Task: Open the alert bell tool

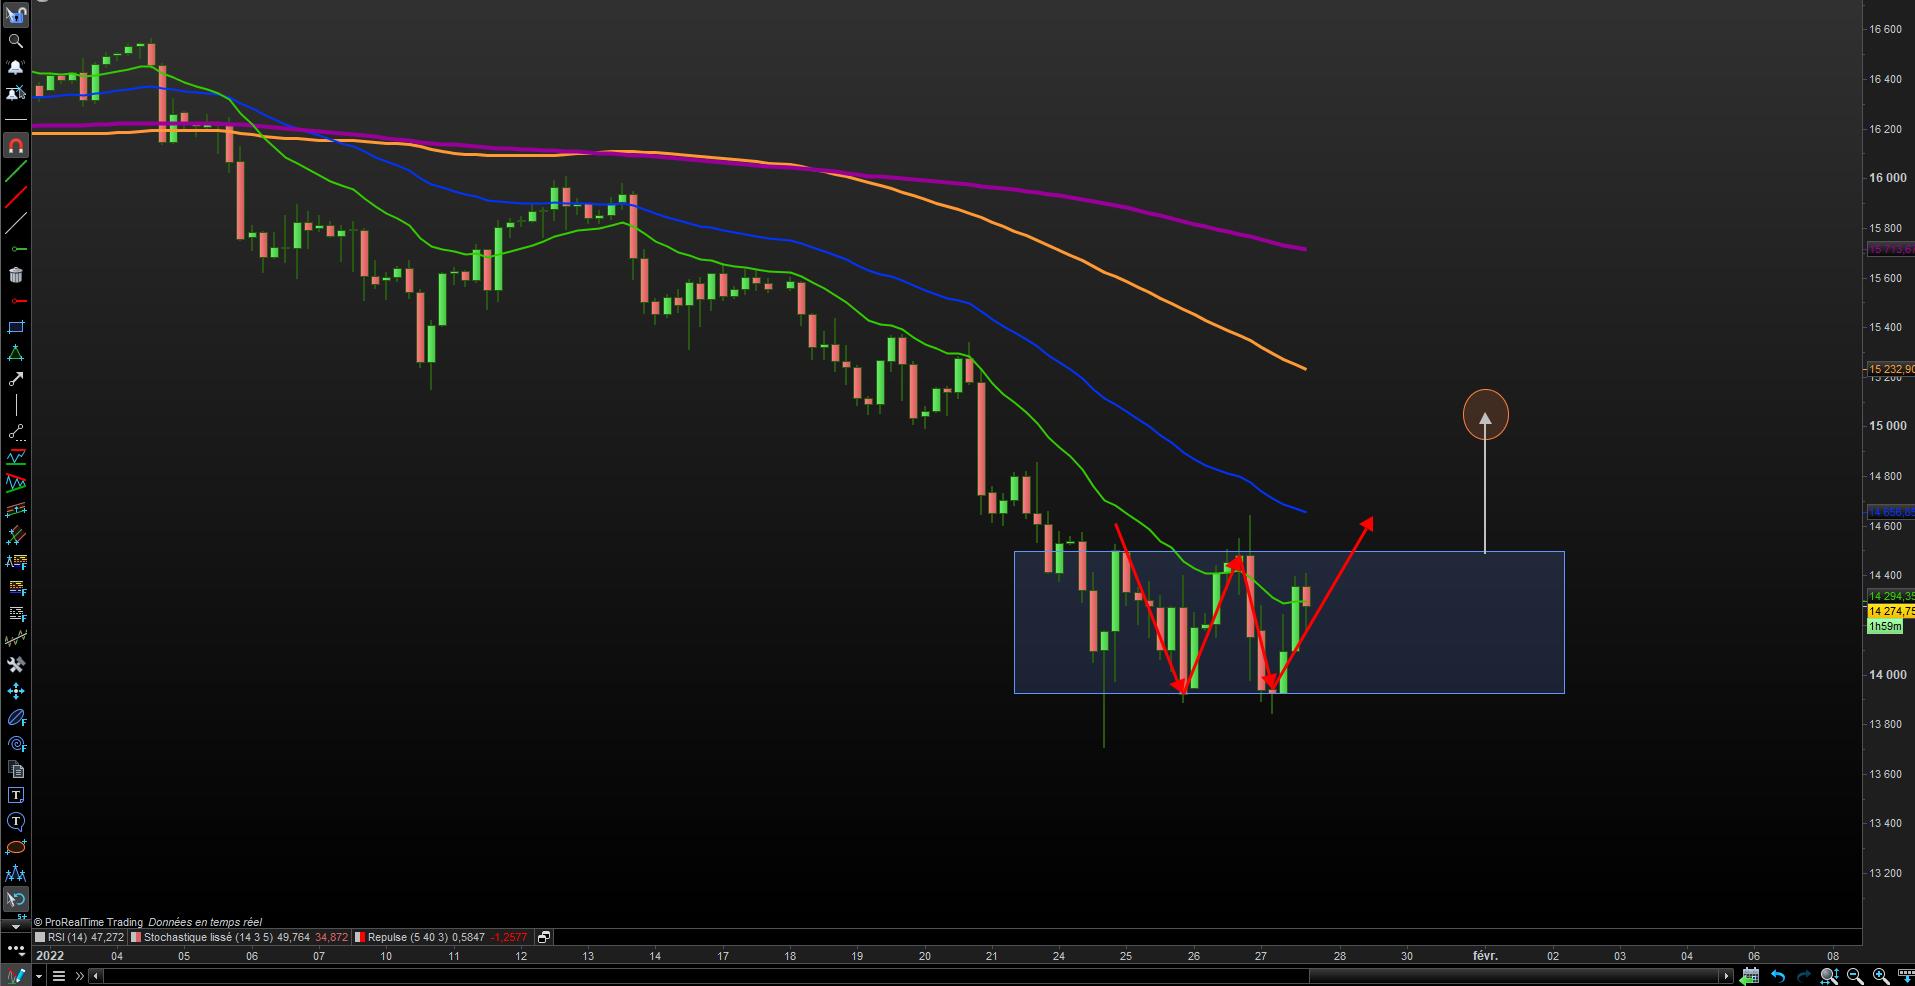Action: [x=15, y=67]
